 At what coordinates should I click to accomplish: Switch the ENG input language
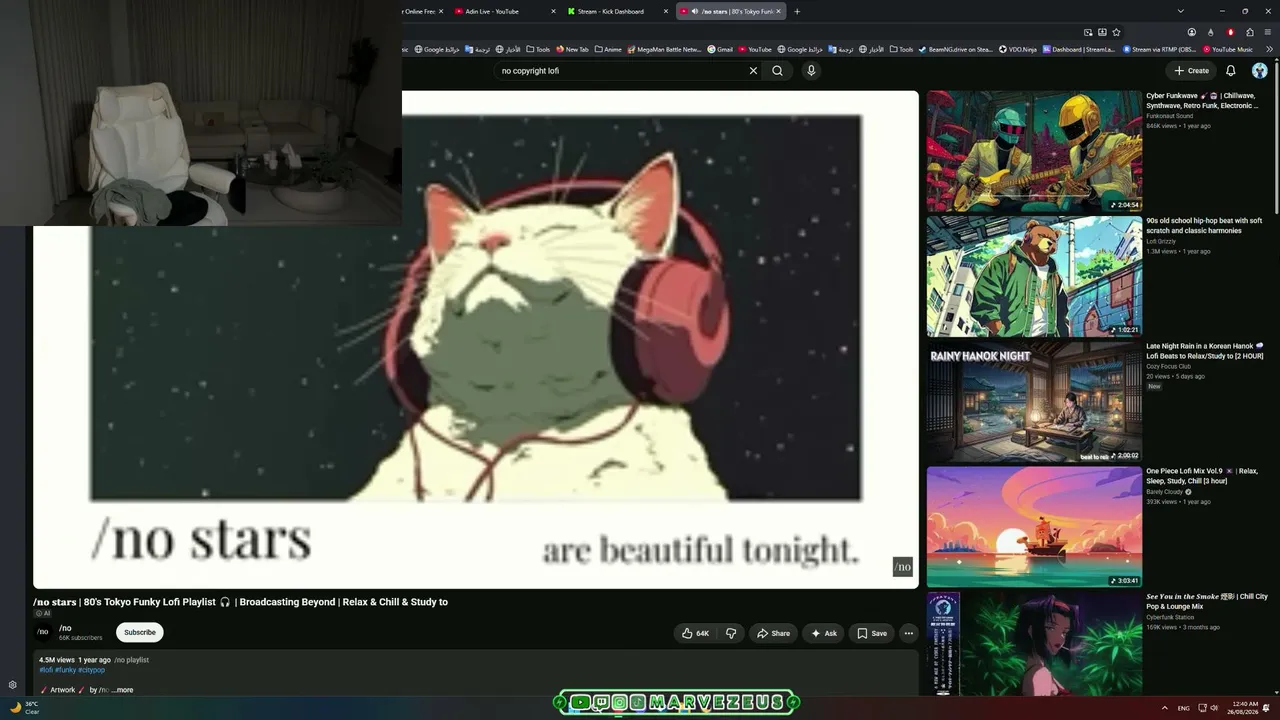coord(1184,708)
